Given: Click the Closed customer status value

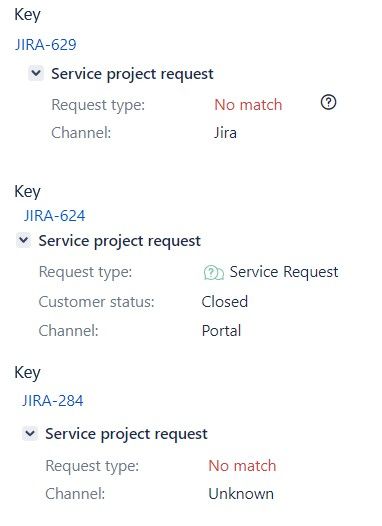Looking at the screenshot, I should (x=225, y=302).
